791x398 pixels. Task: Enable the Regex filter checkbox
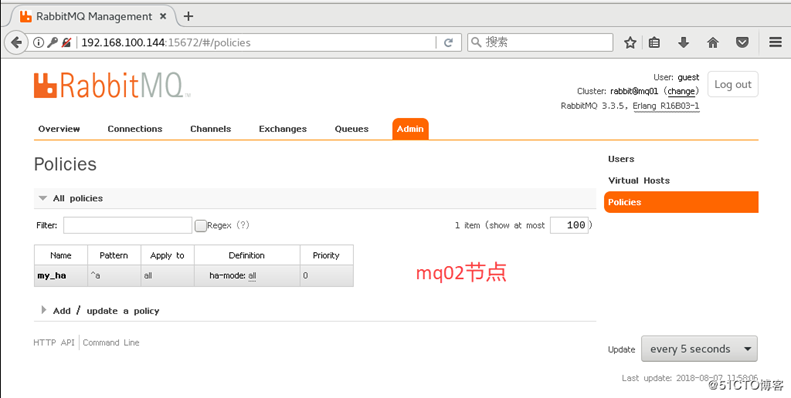click(200, 225)
